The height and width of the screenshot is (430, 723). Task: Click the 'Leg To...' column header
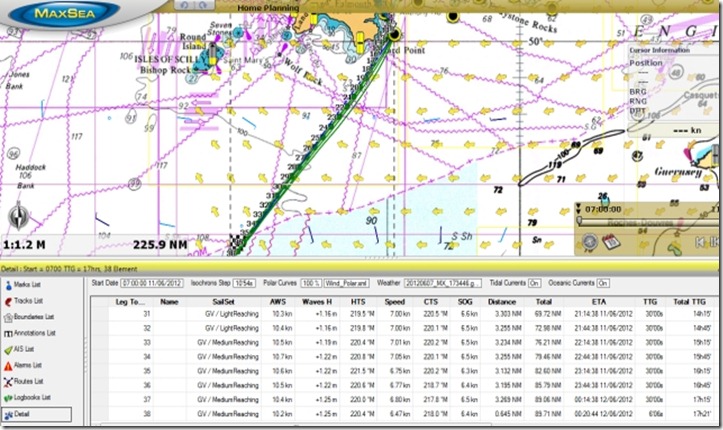pos(130,302)
